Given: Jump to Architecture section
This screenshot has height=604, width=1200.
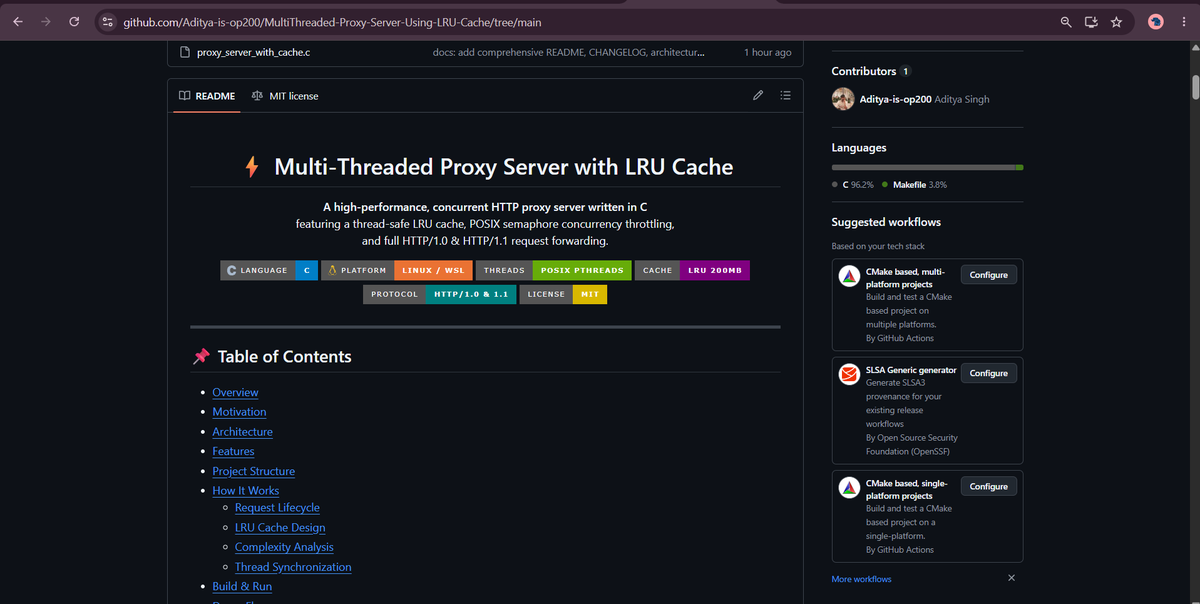Looking at the screenshot, I should 242,432.
